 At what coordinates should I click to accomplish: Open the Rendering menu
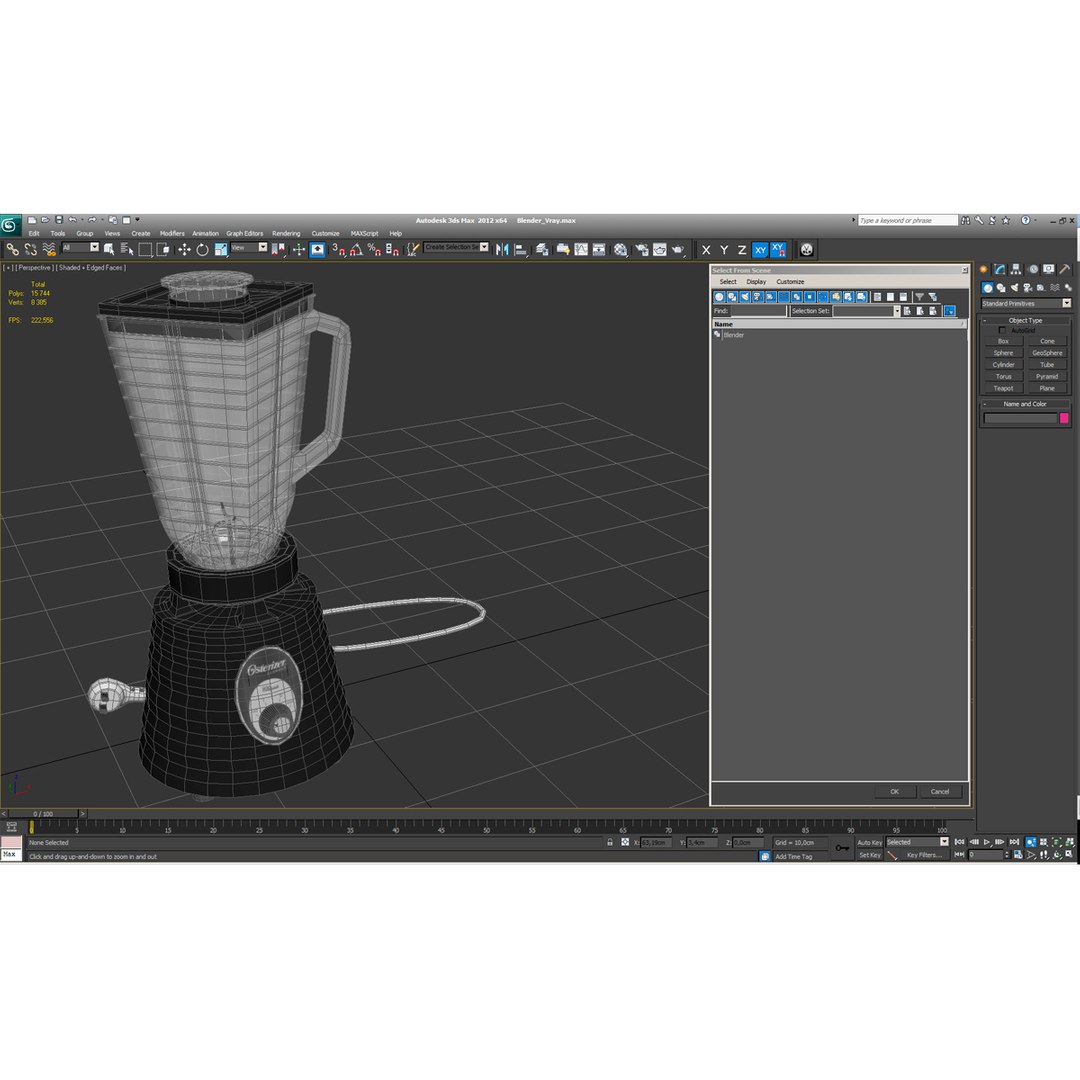(286, 233)
